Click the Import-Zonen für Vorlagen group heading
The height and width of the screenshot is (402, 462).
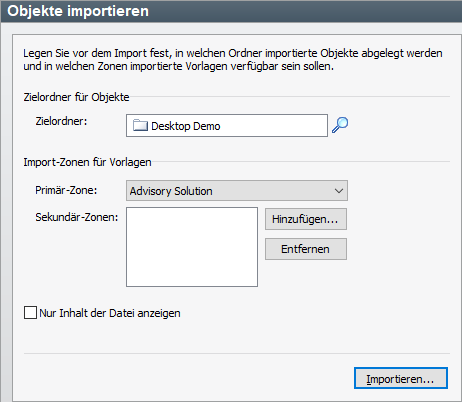[87, 162]
